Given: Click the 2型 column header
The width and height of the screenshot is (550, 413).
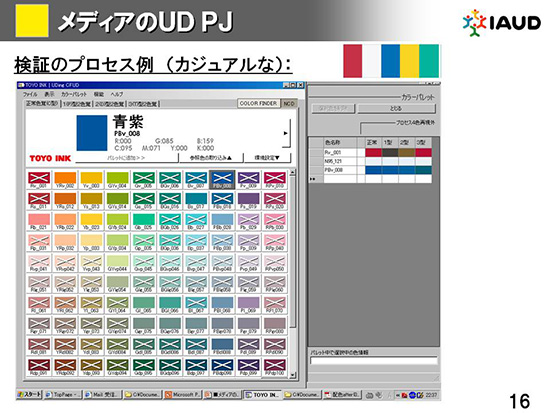Looking at the screenshot, I should click(x=406, y=142).
